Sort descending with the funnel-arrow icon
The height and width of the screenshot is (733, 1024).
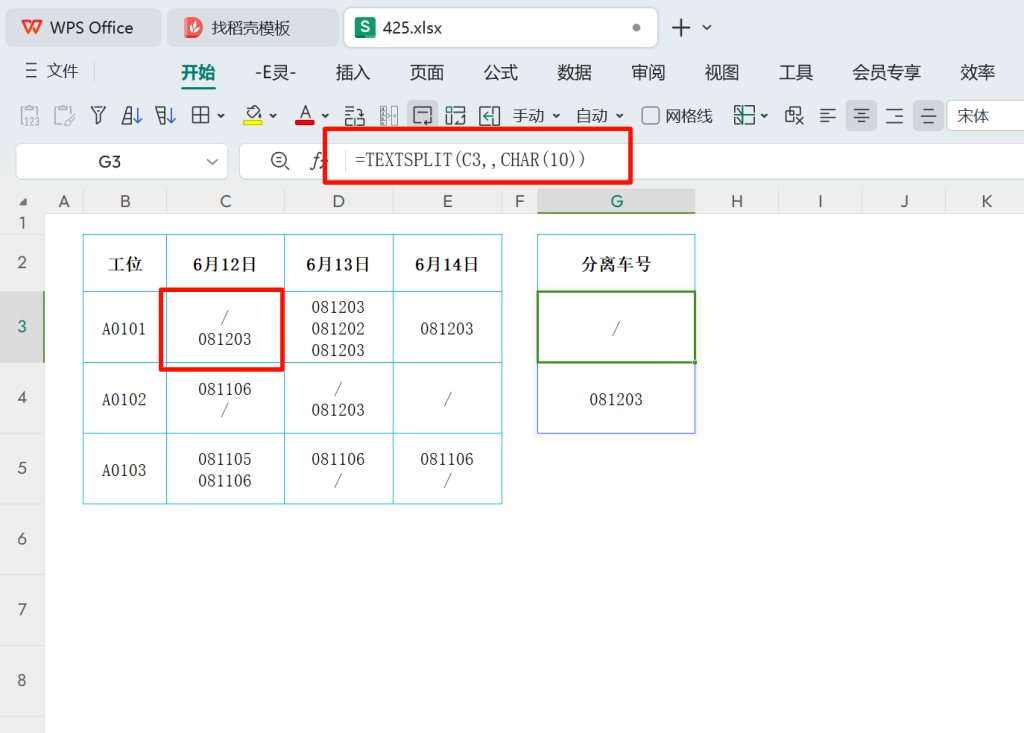point(165,116)
